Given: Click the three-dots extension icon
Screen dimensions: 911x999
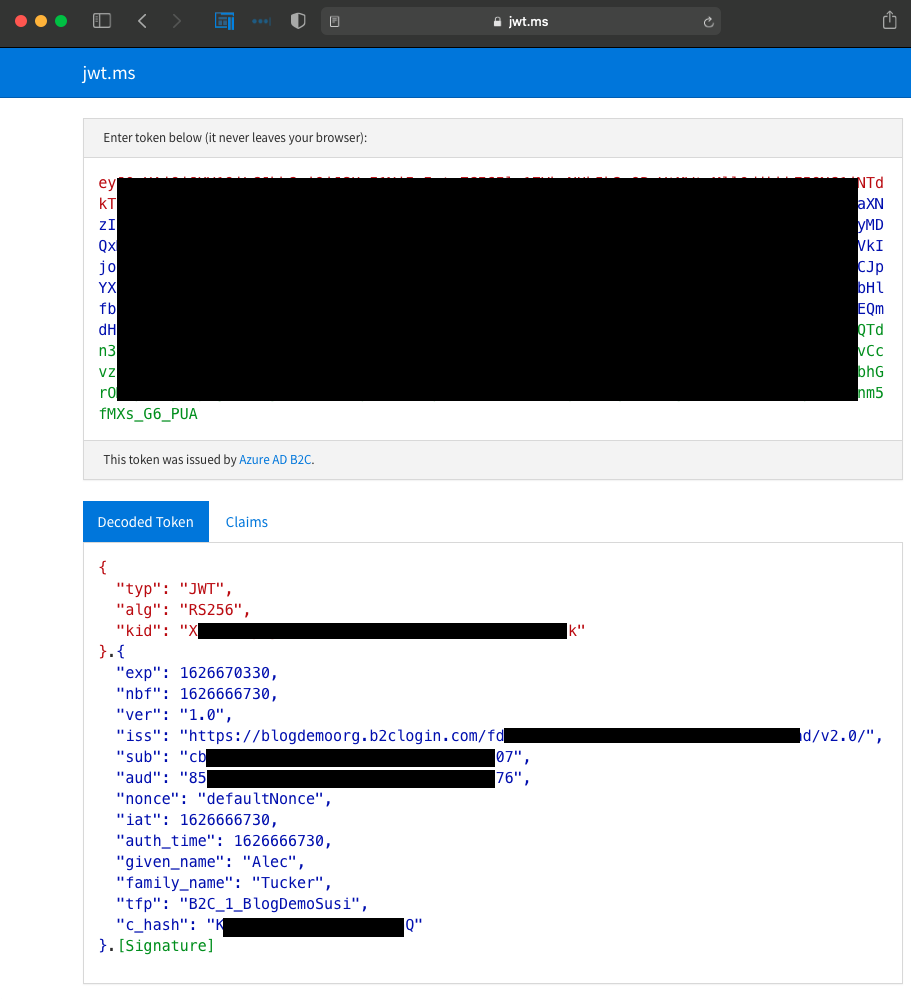Looking at the screenshot, I should pyautogui.click(x=261, y=21).
